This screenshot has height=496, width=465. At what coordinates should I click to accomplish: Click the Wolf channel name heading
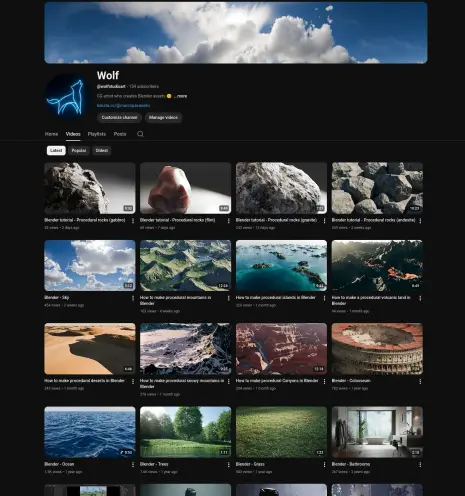[108, 75]
